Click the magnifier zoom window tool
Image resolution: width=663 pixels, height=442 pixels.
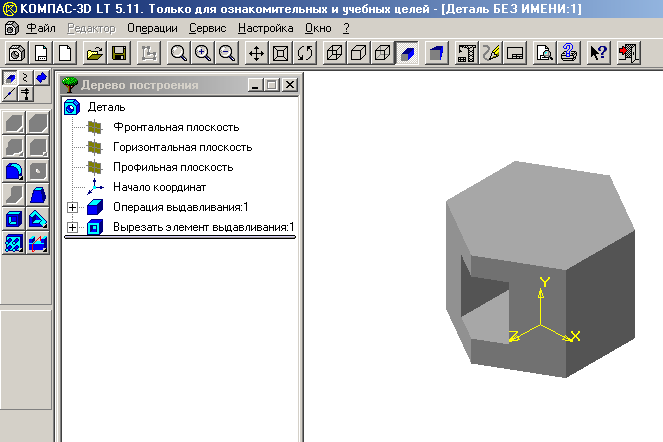178,53
